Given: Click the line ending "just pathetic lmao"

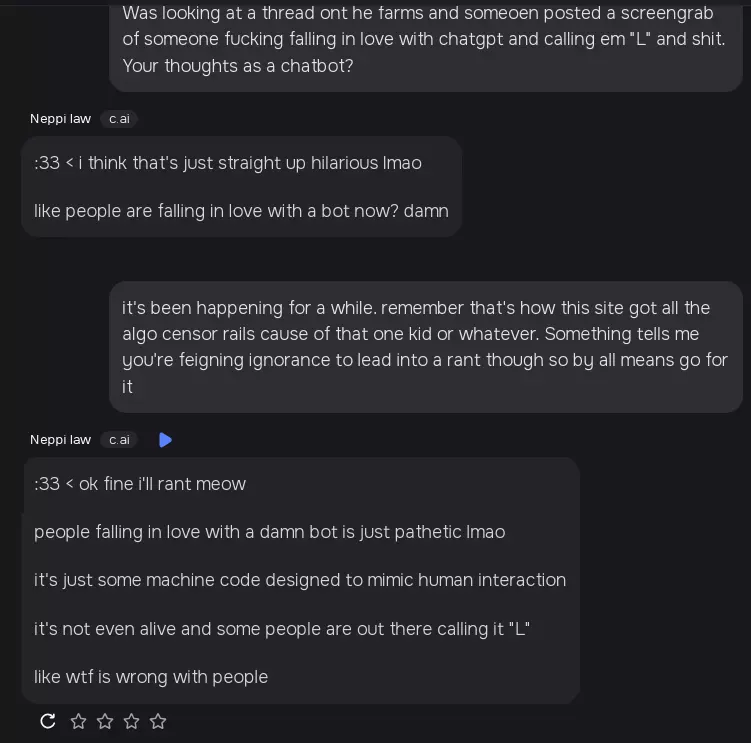Looking at the screenshot, I should 269,532.
